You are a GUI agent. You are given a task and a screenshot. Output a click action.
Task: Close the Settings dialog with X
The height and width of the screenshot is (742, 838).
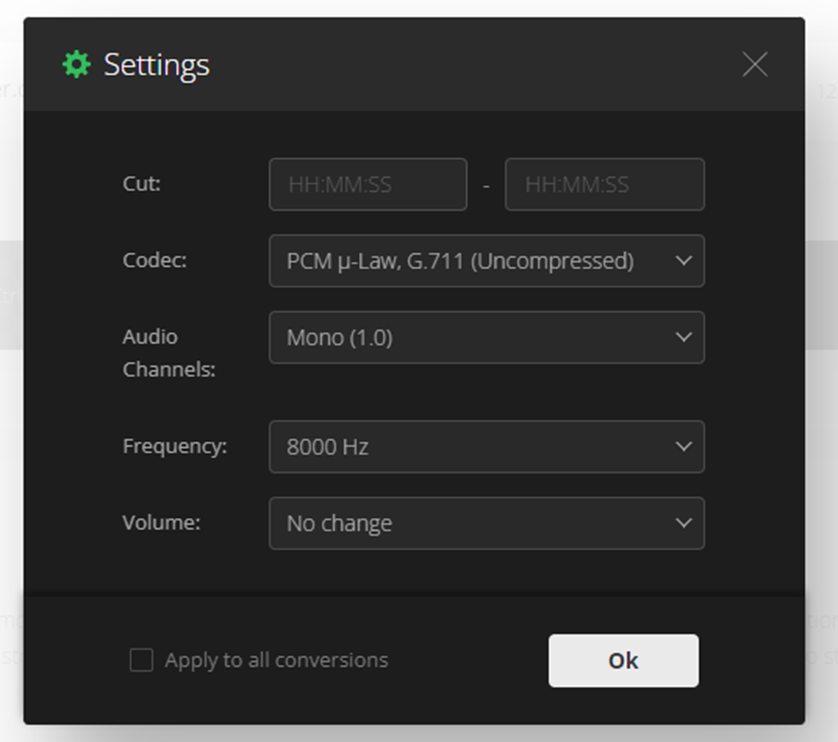click(755, 64)
